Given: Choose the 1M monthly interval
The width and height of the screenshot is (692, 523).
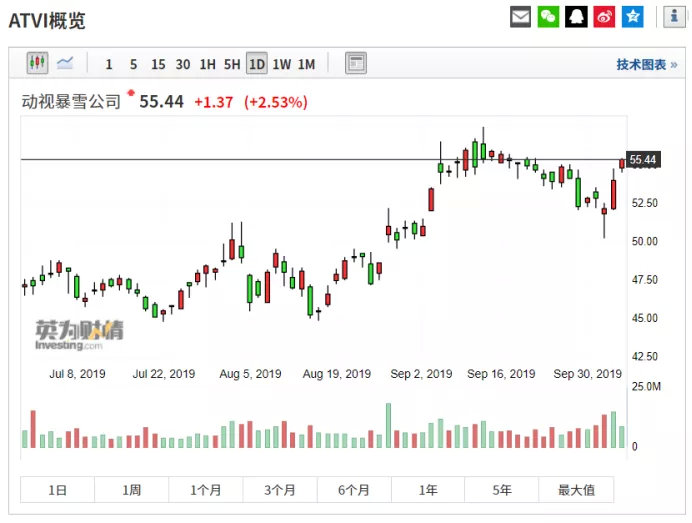Looking at the screenshot, I should (x=306, y=65).
